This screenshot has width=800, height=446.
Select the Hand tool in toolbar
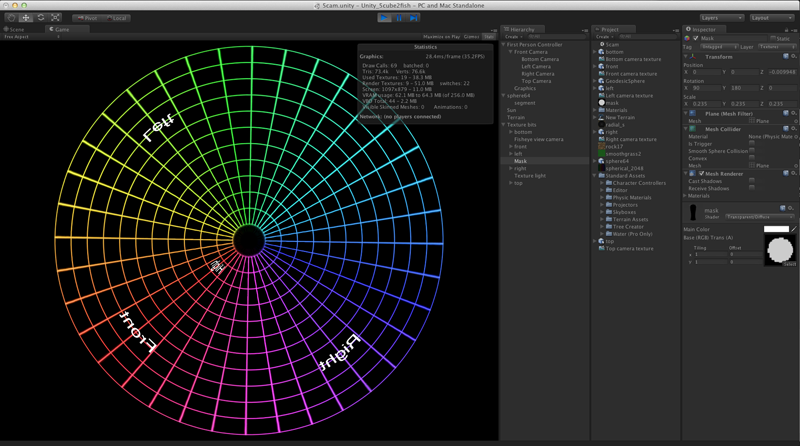(11, 18)
